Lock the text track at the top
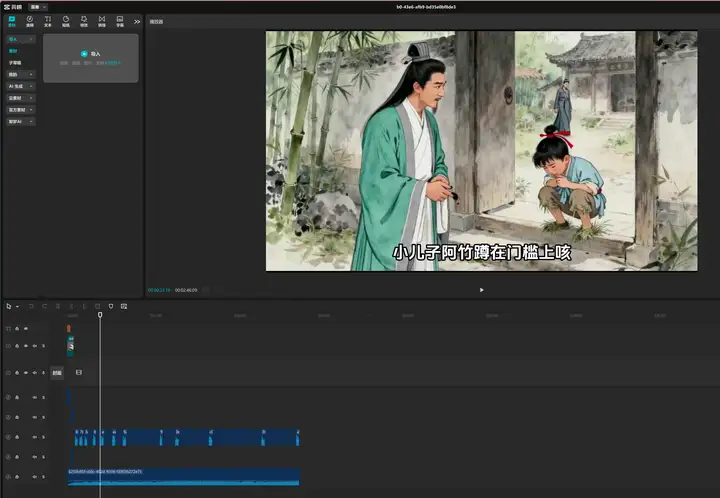The height and width of the screenshot is (498, 720). click(x=17, y=329)
